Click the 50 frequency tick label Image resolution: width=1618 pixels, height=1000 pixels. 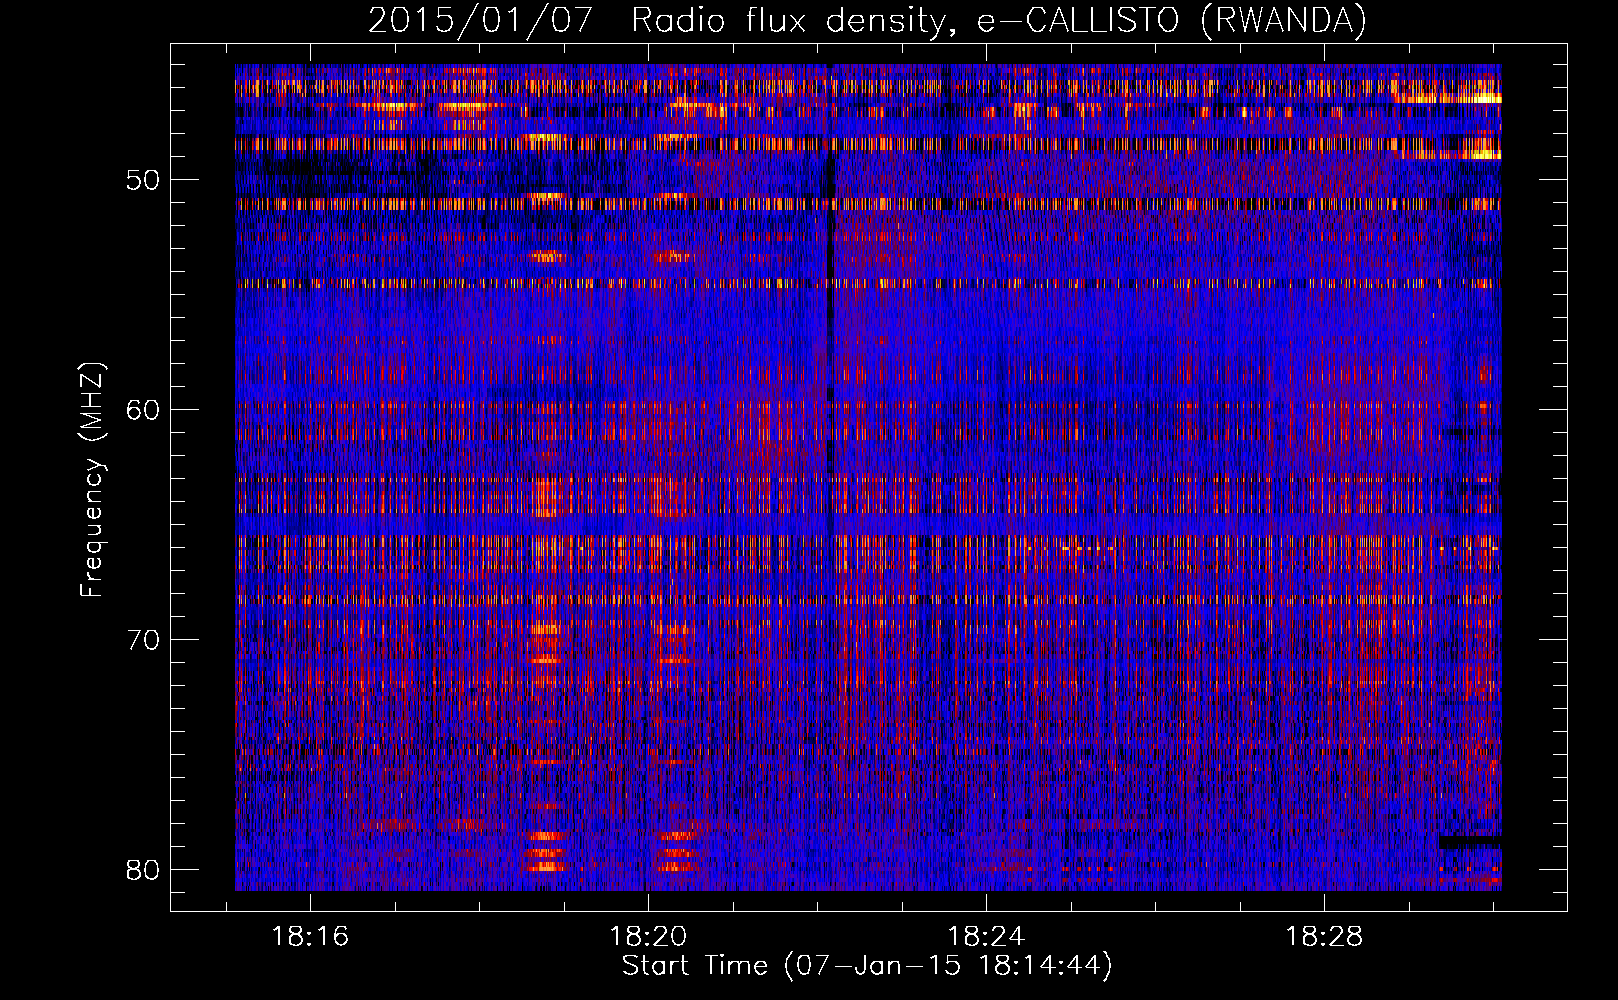(144, 180)
